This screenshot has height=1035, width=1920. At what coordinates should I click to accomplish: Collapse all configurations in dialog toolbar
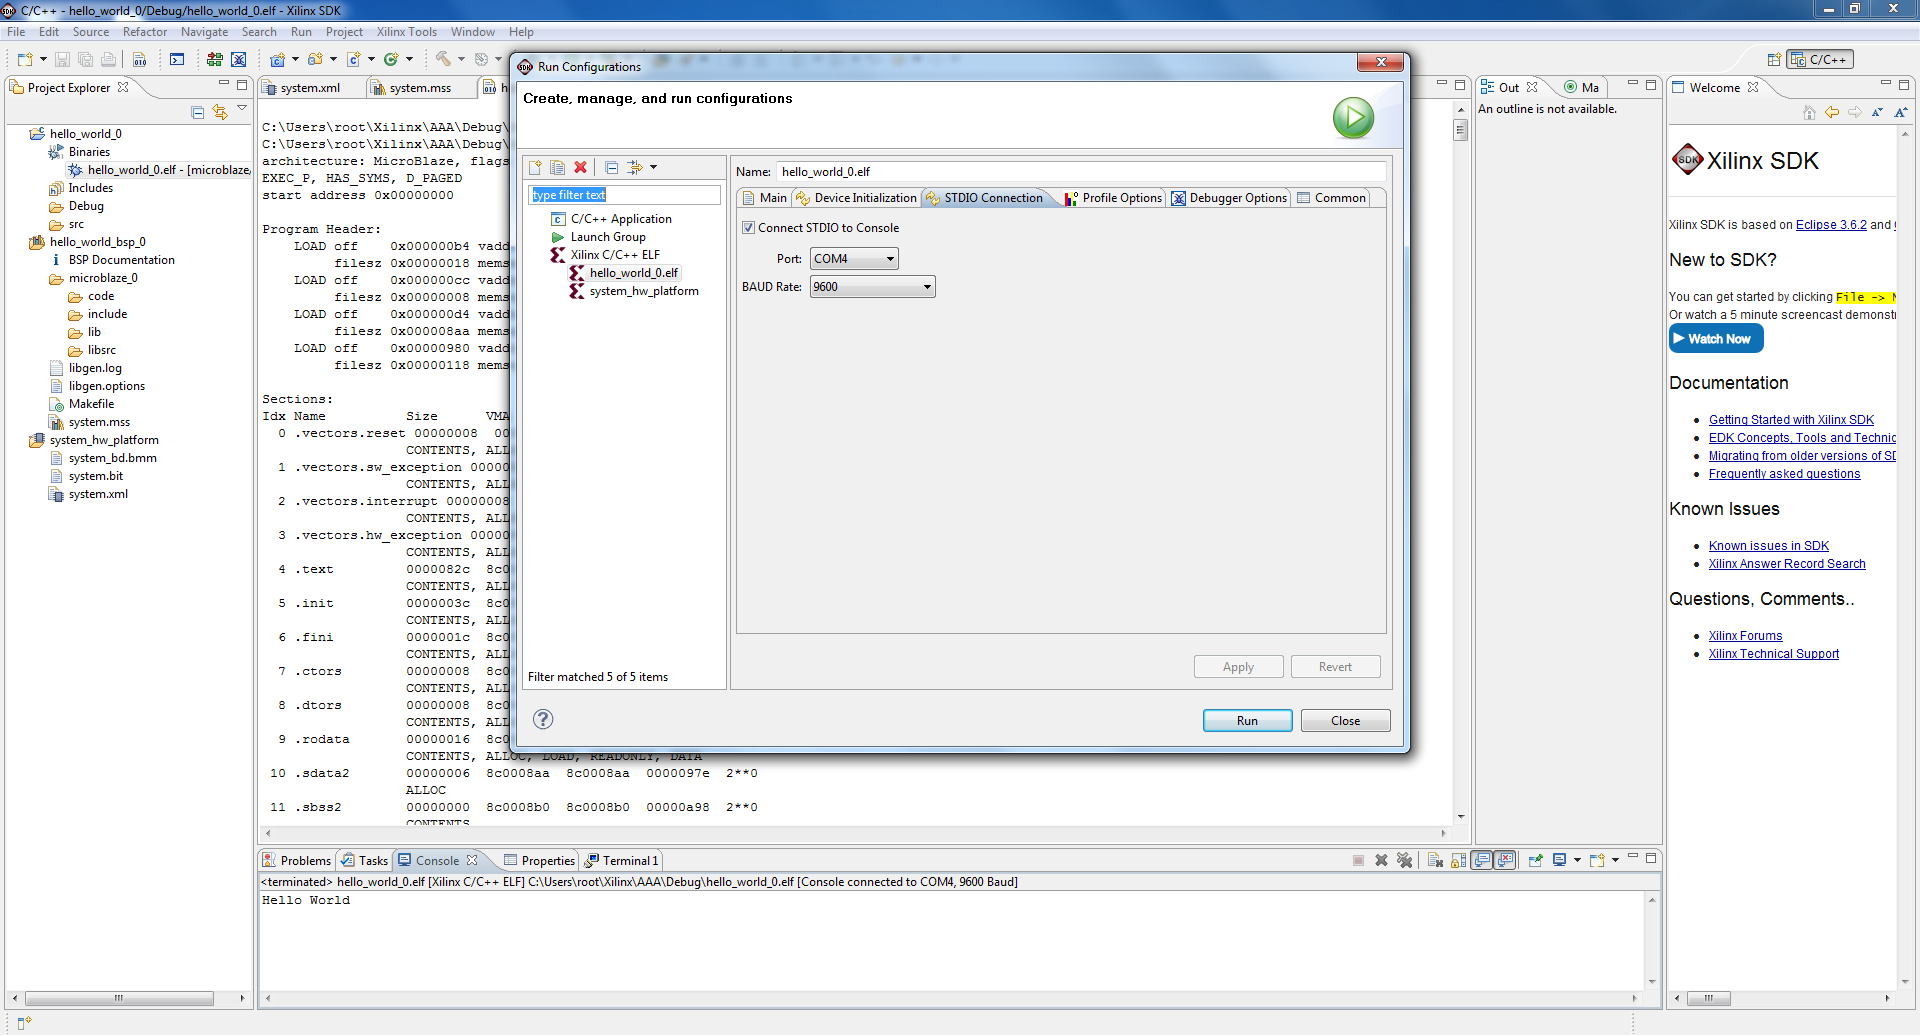pyautogui.click(x=611, y=167)
